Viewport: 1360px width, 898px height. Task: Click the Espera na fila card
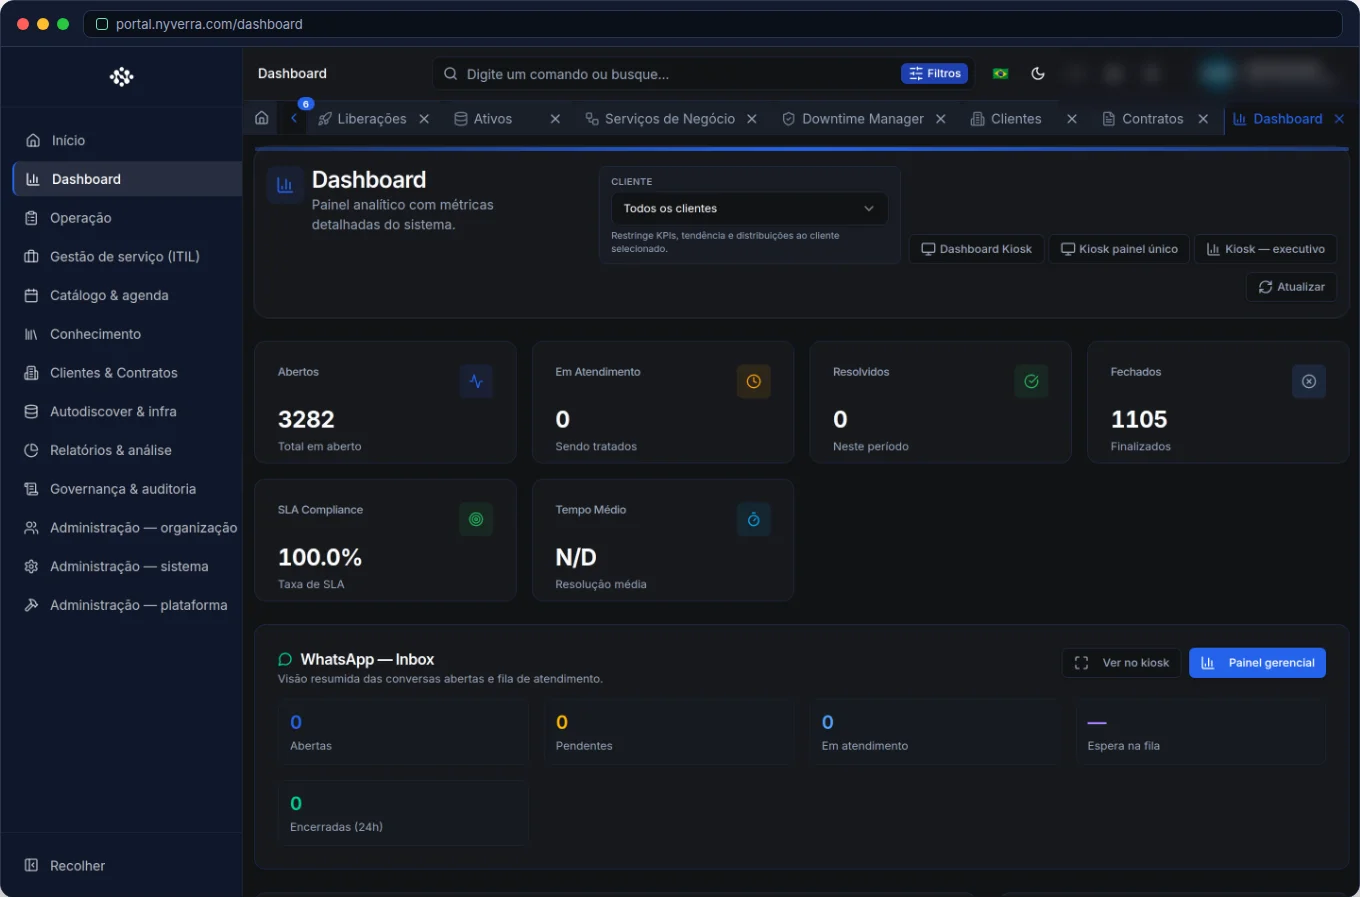[1201, 733]
